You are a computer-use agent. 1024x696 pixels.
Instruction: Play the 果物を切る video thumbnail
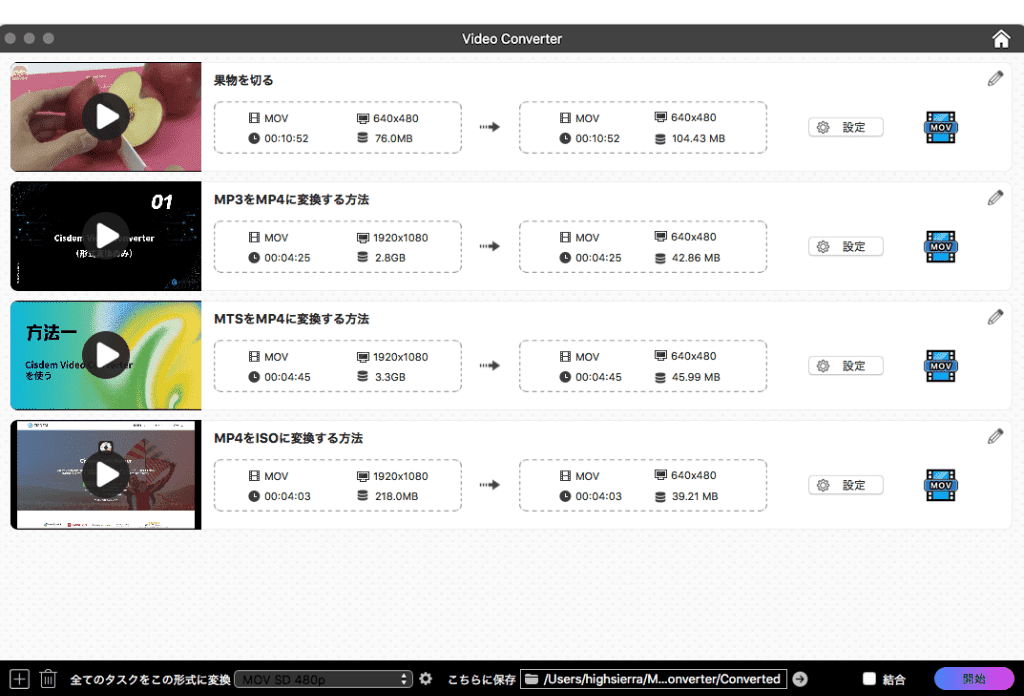pyautogui.click(x=106, y=117)
